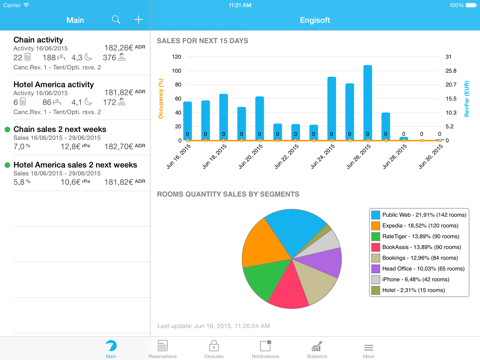
Task: Click the Public Web blue legend swatch
Action: [x=376, y=215]
